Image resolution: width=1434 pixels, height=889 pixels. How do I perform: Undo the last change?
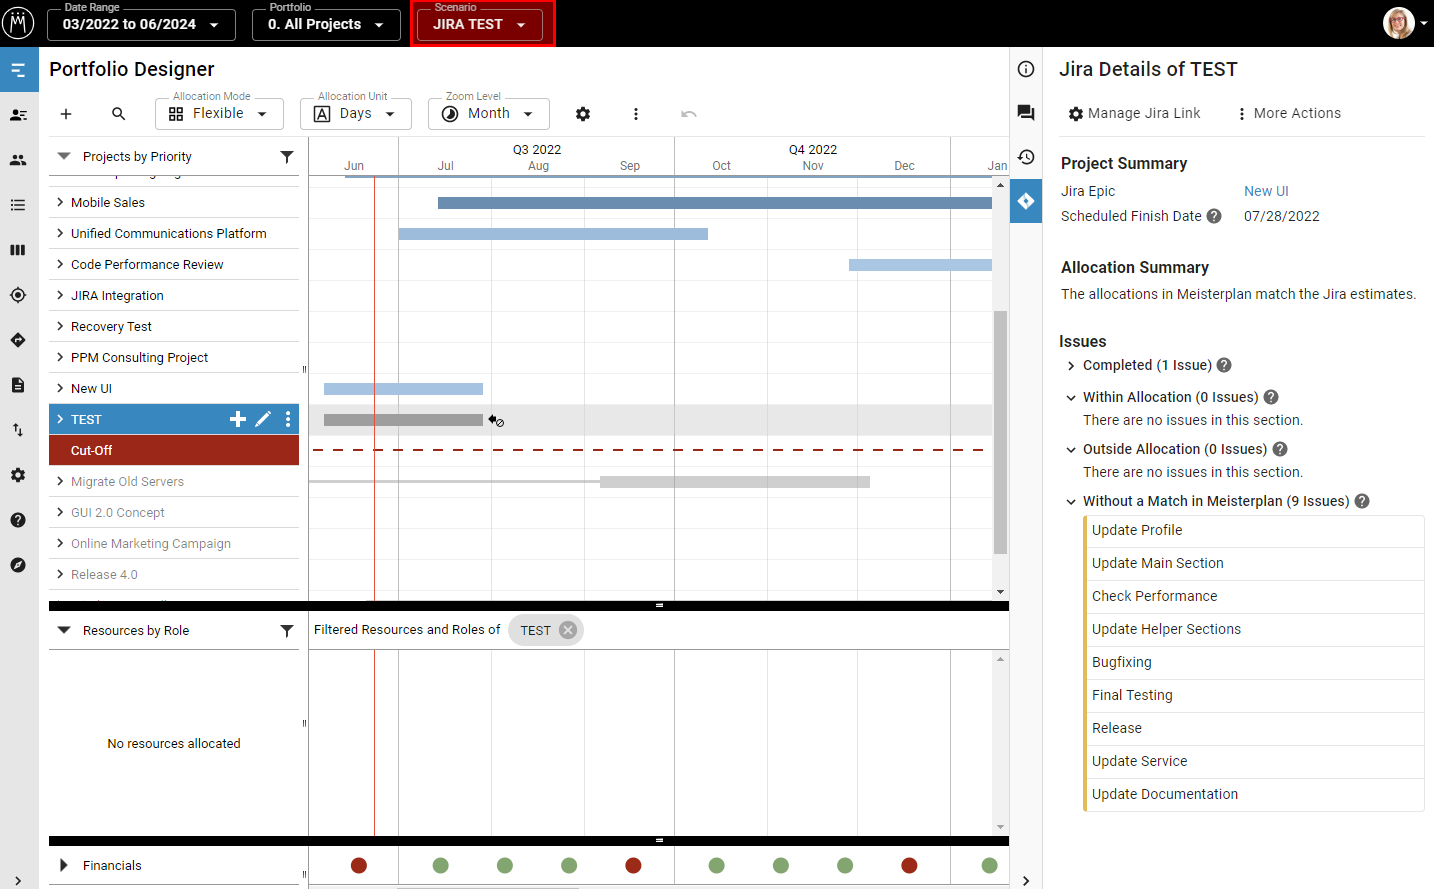689,114
